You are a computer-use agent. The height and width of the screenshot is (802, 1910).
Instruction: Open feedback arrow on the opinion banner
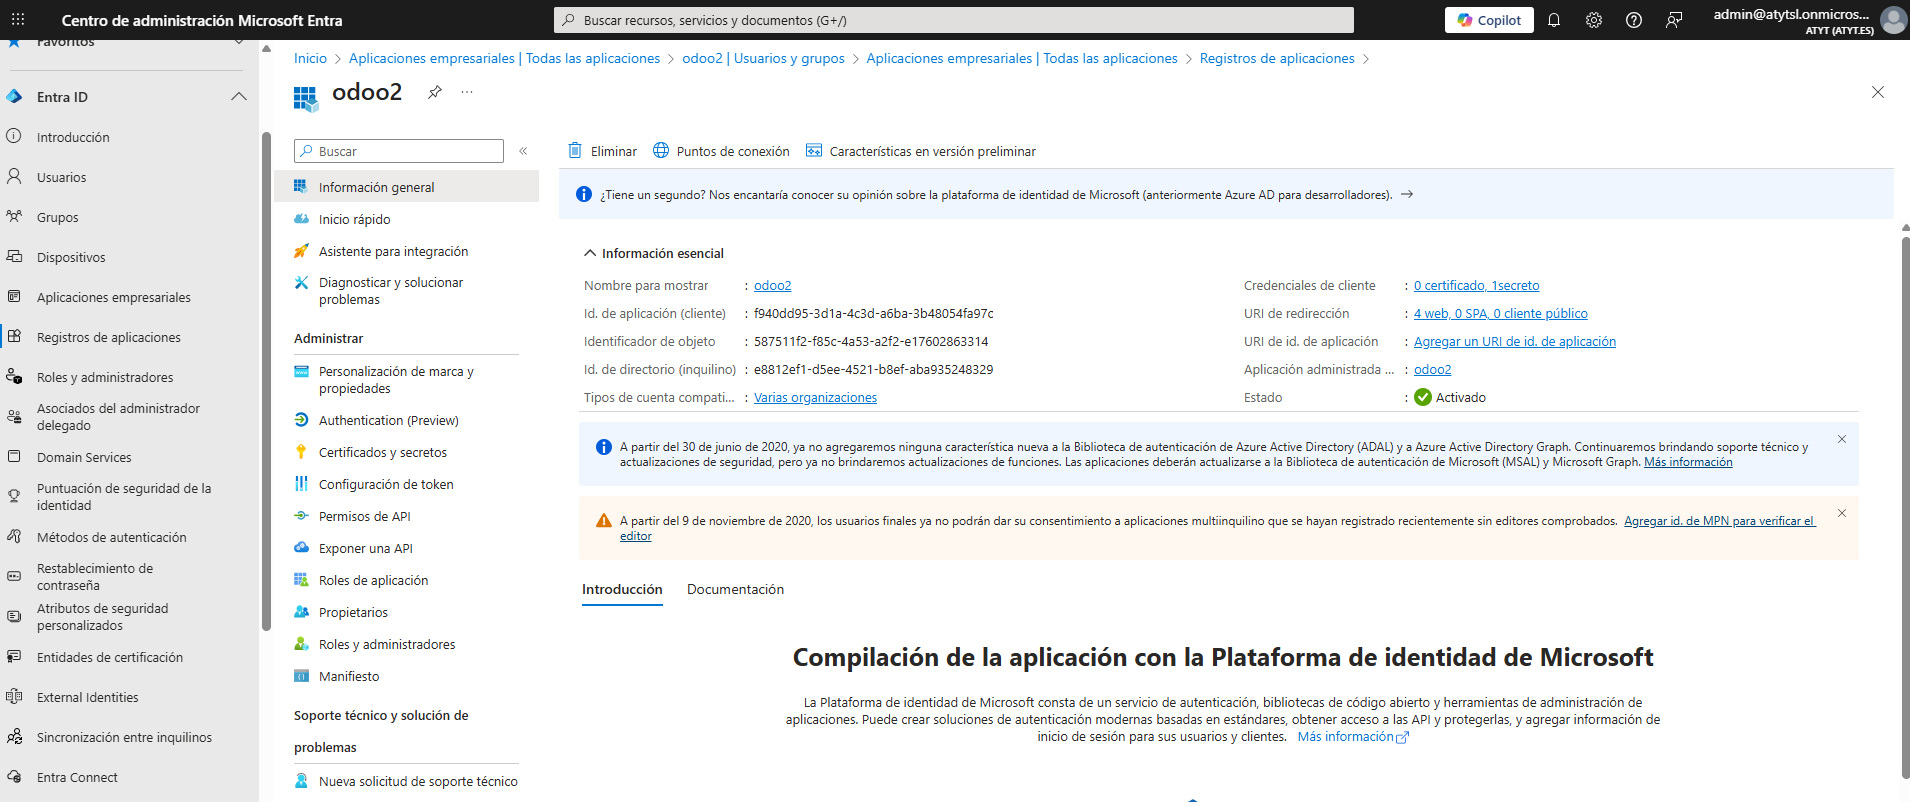(1407, 194)
